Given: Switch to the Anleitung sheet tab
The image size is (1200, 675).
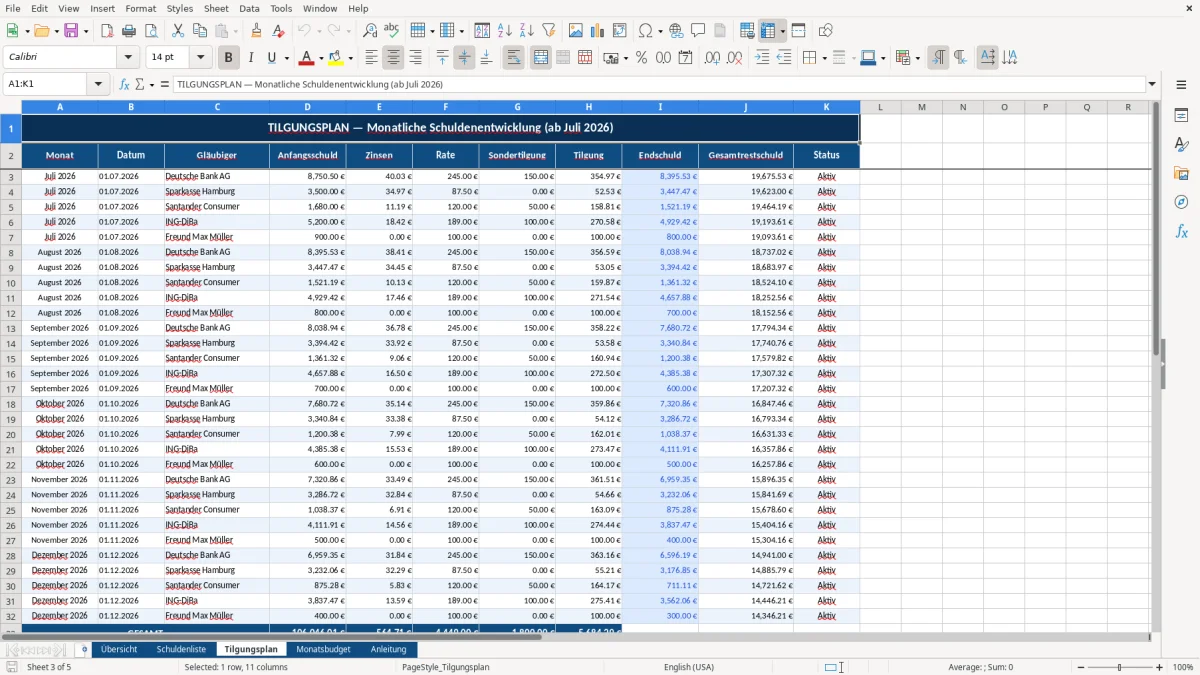Looking at the screenshot, I should pos(389,649).
